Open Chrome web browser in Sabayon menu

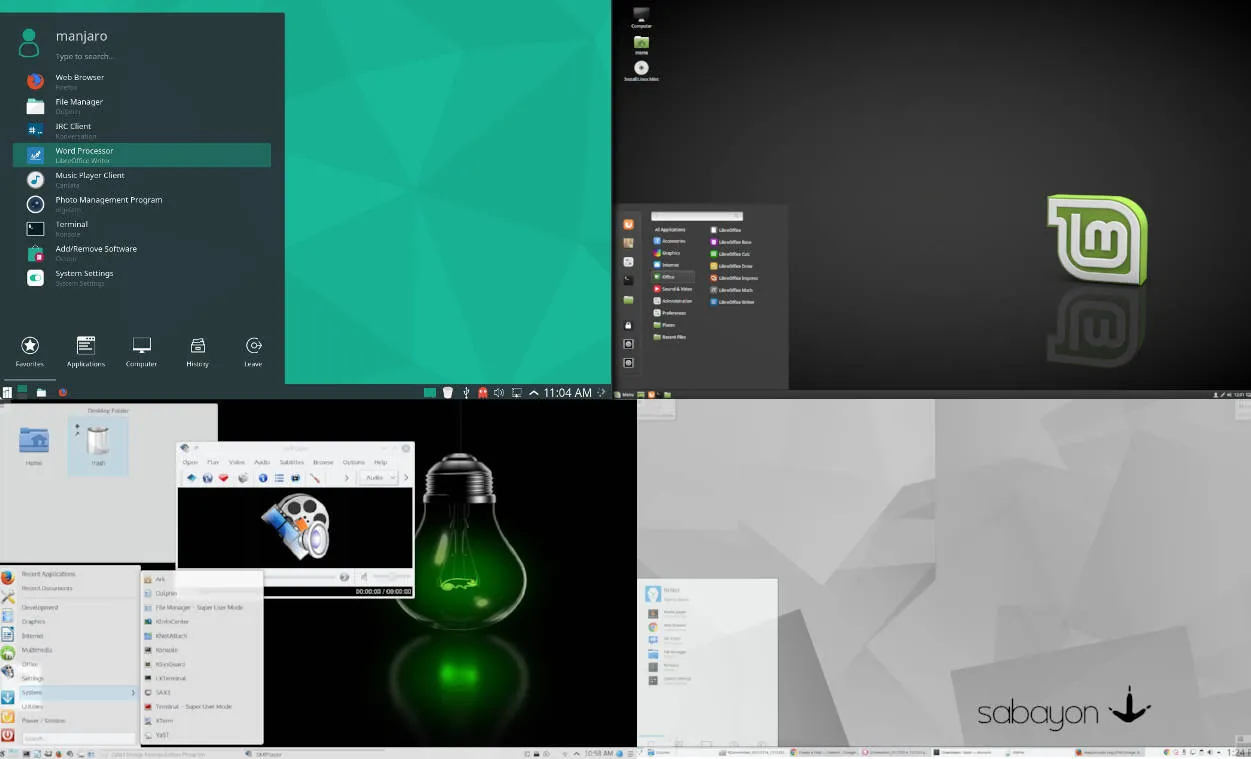[x=666, y=626]
